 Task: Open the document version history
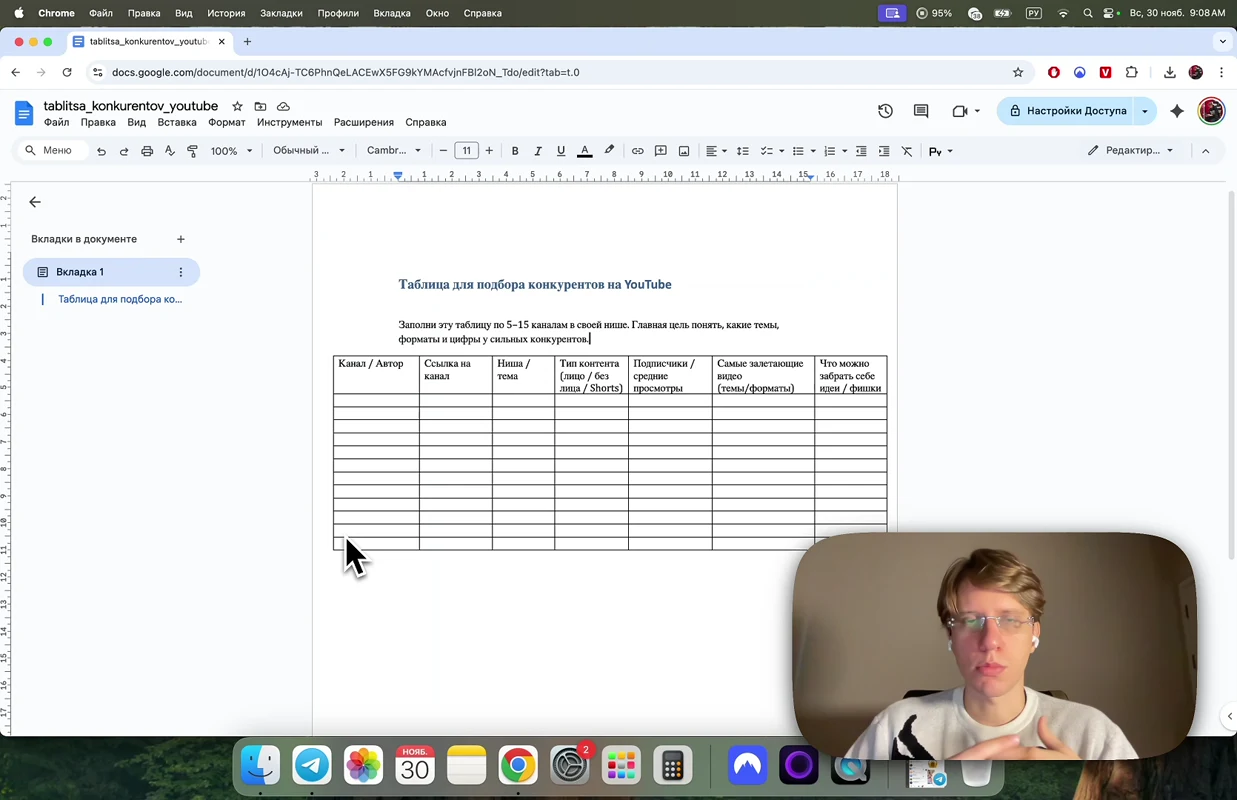pos(885,111)
